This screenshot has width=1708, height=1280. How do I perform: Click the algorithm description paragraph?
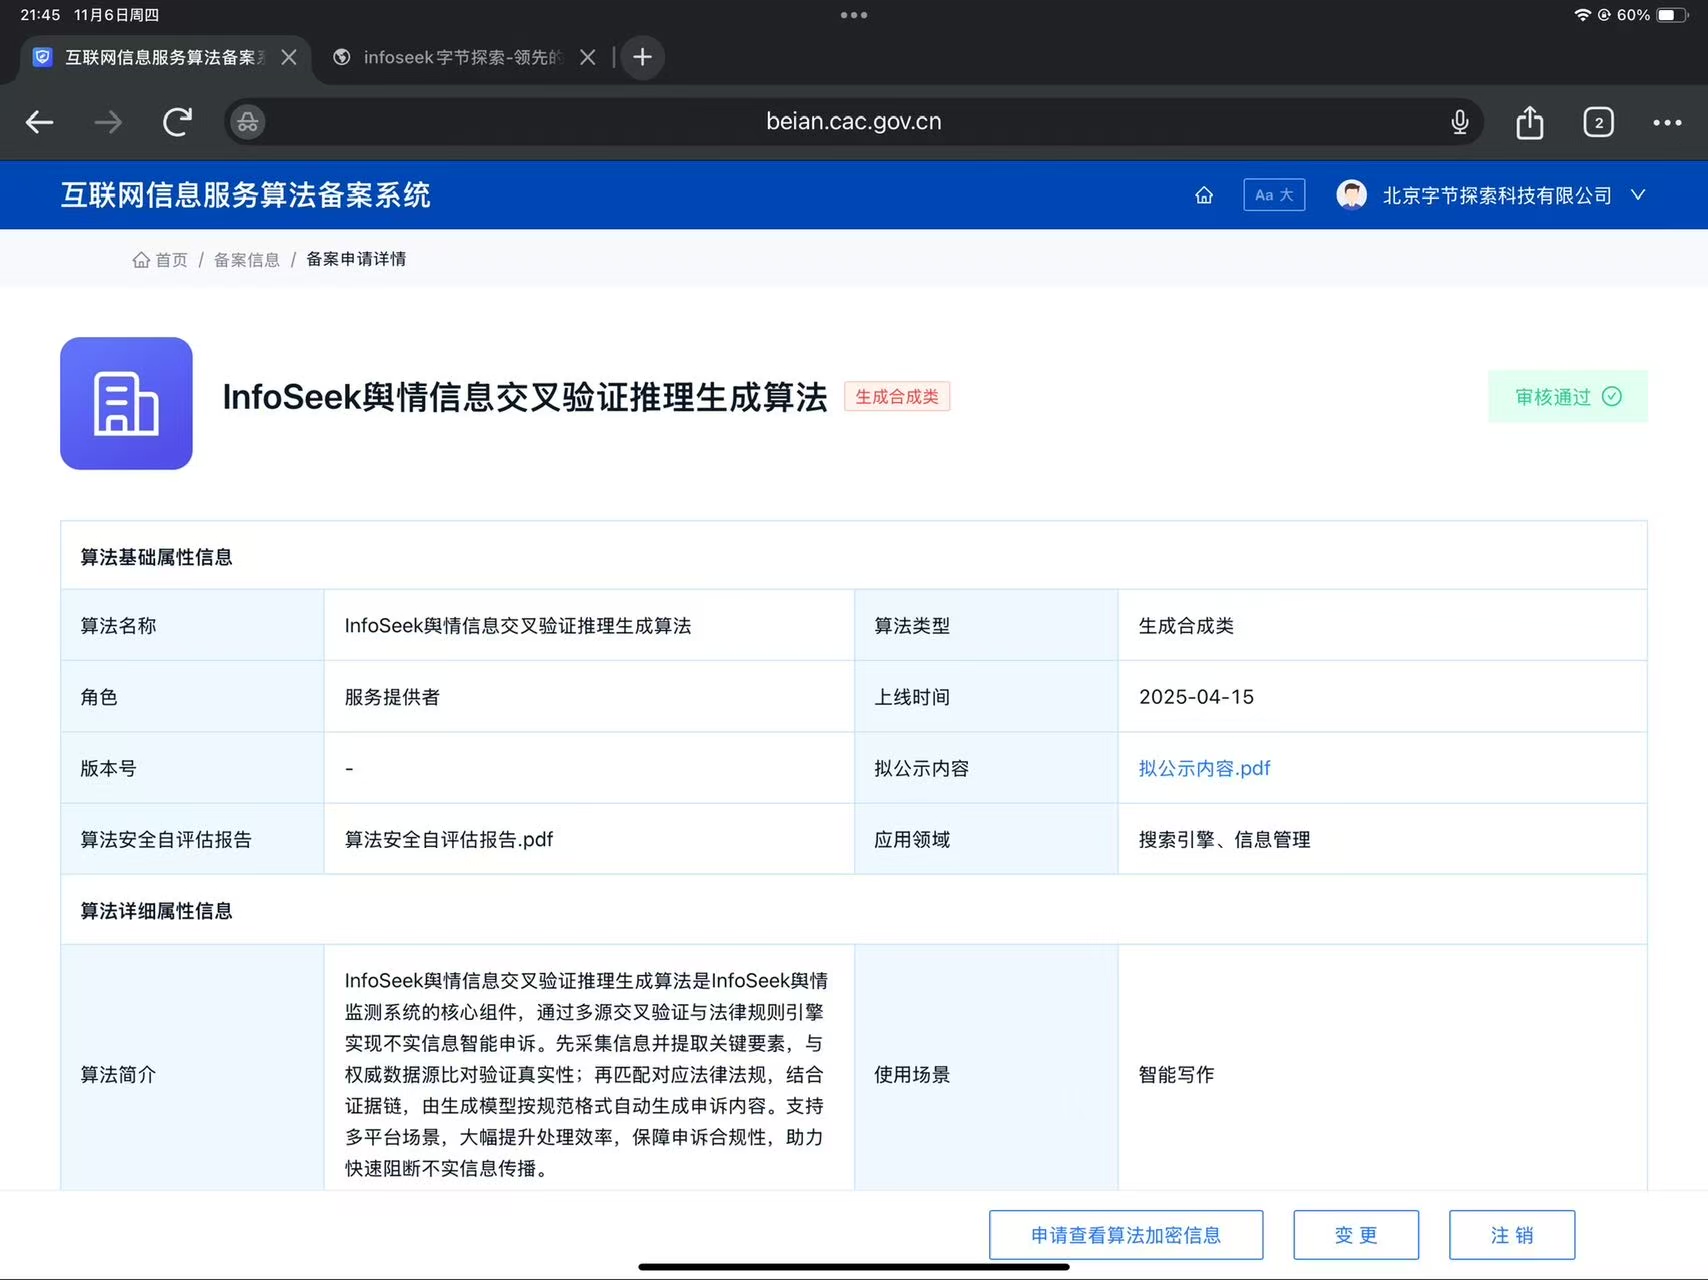click(x=586, y=1074)
